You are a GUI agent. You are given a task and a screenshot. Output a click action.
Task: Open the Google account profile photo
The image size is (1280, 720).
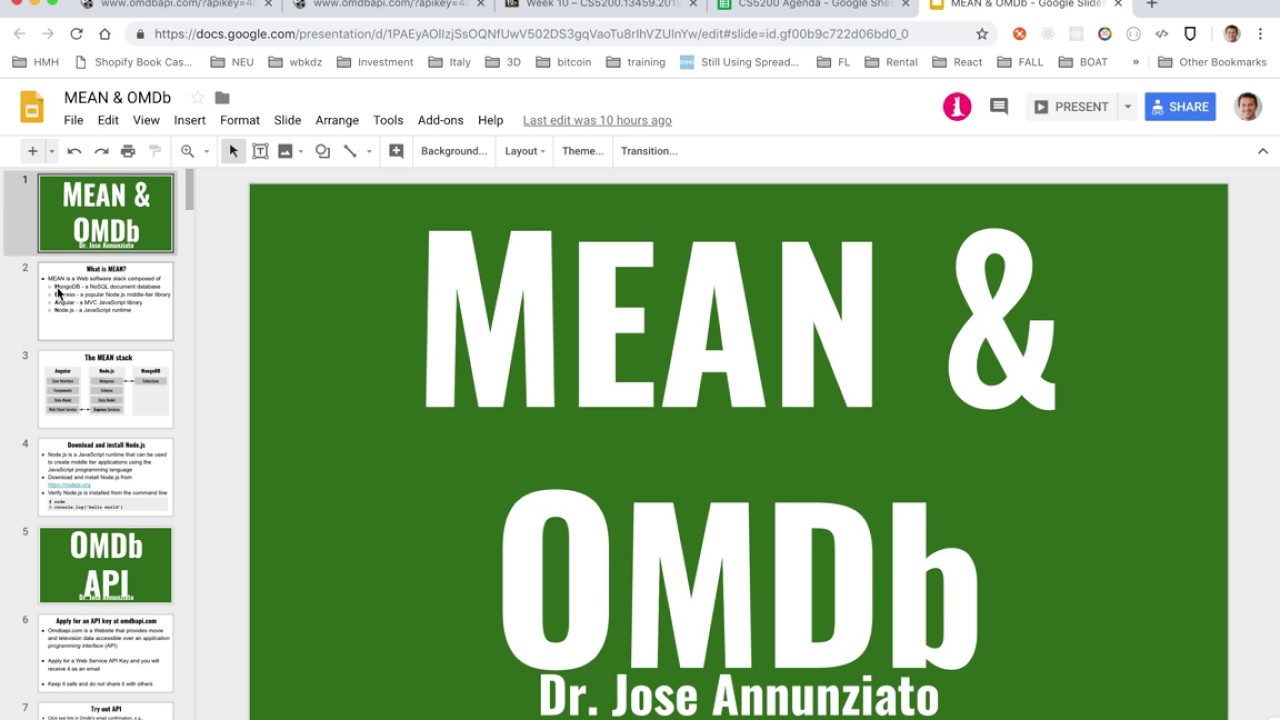(x=1248, y=106)
